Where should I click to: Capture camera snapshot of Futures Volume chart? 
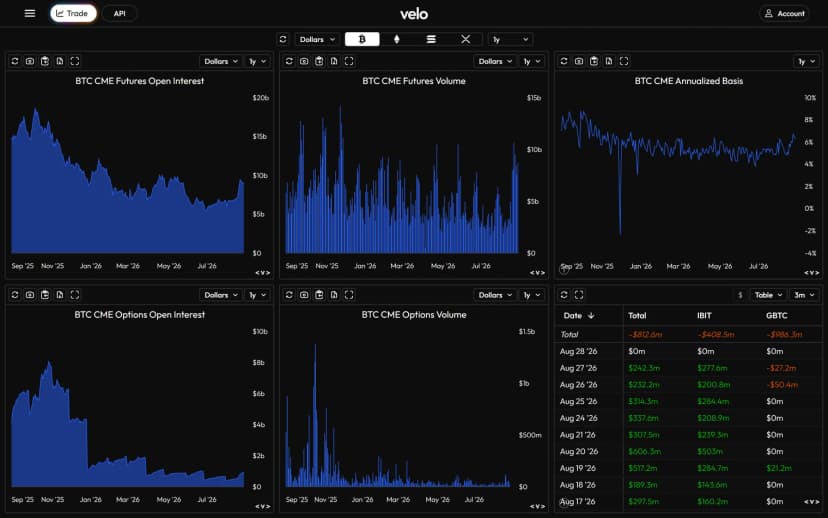pyautogui.click(x=304, y=61)
